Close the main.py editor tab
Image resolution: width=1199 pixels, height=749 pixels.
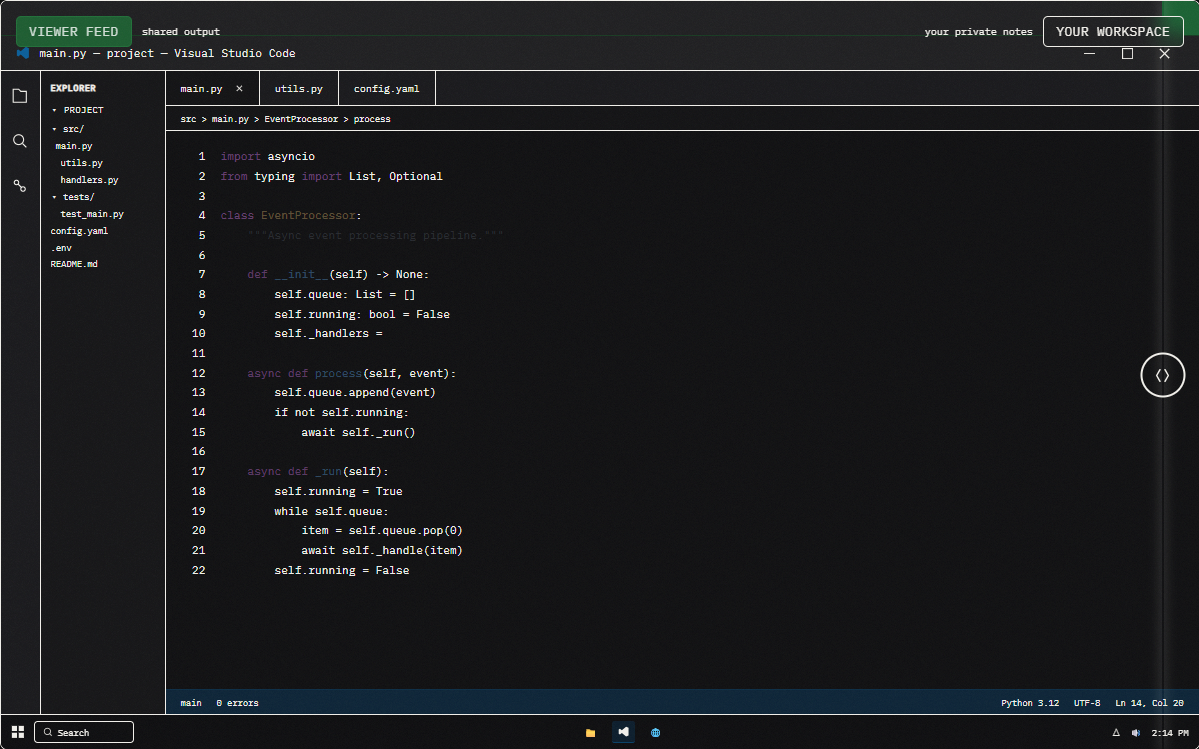pyautogui.click(x=239, y=88)
